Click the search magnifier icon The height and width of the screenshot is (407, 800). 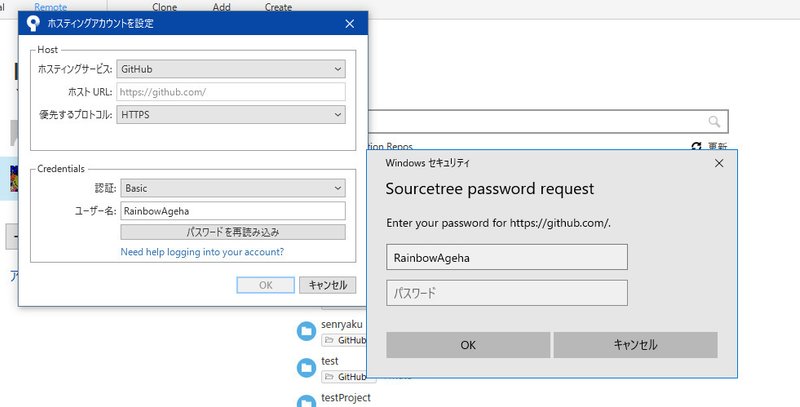click(x=714, y=121)
